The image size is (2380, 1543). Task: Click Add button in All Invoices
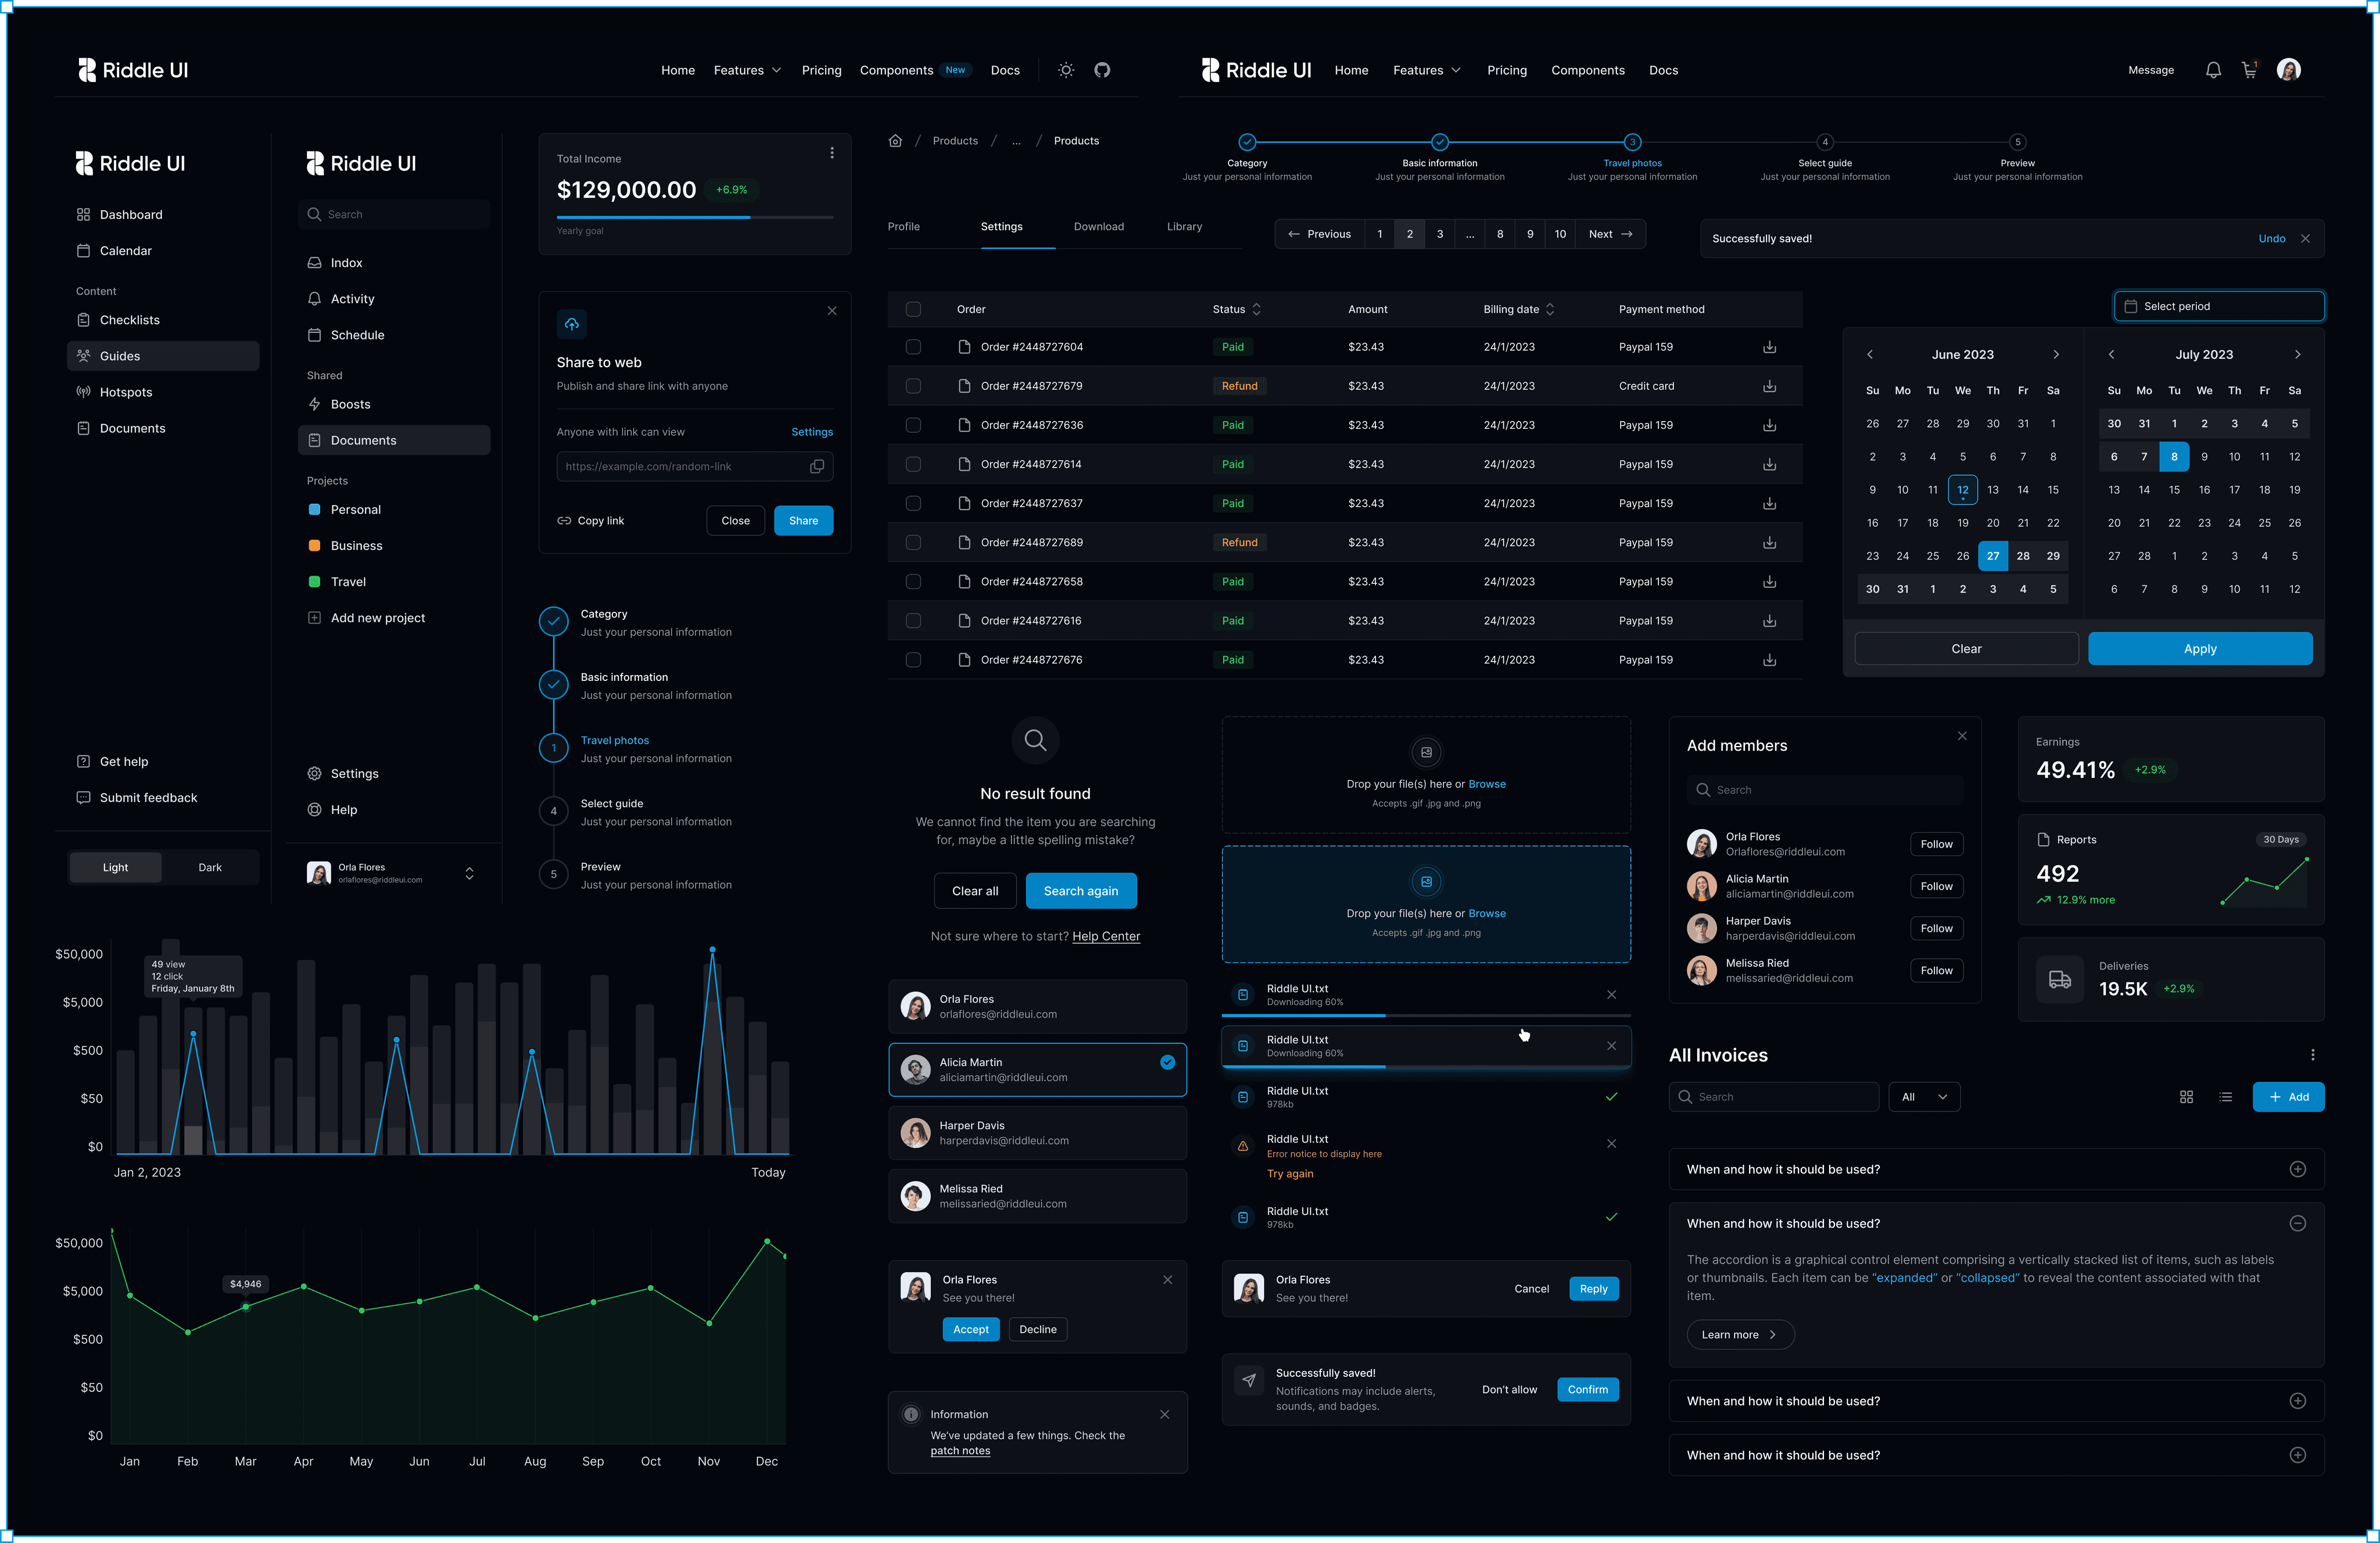tap(2288, 1097)
